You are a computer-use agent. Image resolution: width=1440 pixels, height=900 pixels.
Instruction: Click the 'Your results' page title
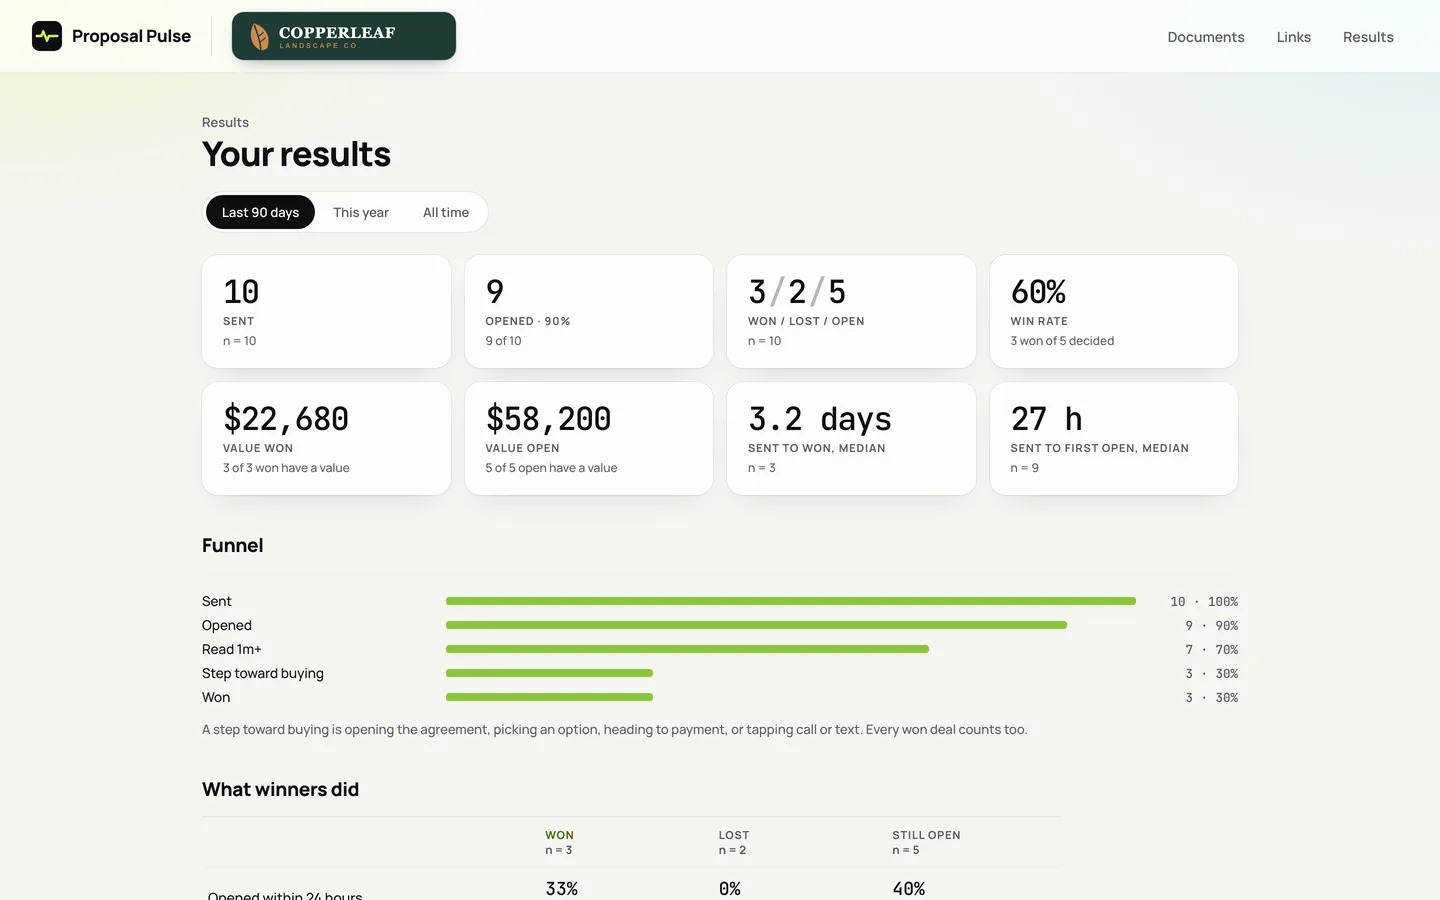296,154
